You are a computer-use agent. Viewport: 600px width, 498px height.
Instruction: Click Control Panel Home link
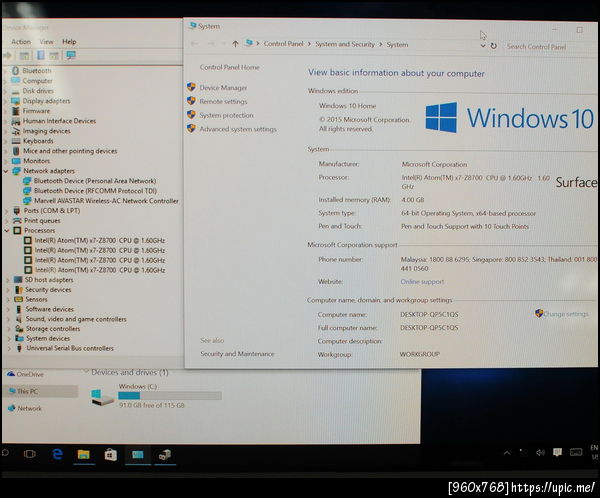pos(230,67)
